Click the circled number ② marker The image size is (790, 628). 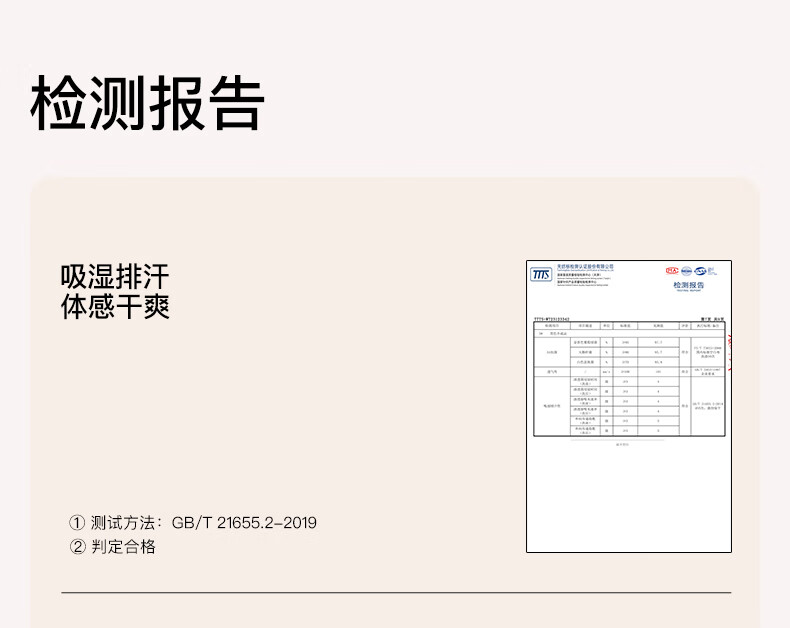[x=77, y=547]
